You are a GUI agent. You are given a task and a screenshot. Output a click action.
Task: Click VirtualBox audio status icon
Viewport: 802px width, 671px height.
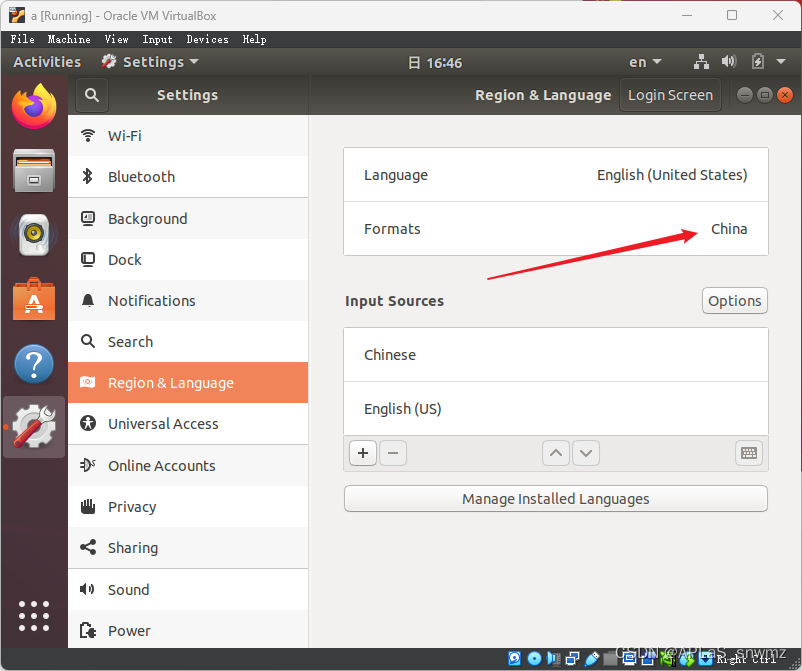pos(553,659)
